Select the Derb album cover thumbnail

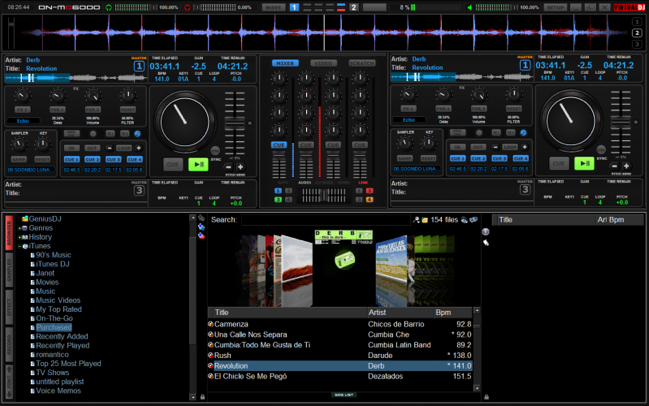[343, 268]
